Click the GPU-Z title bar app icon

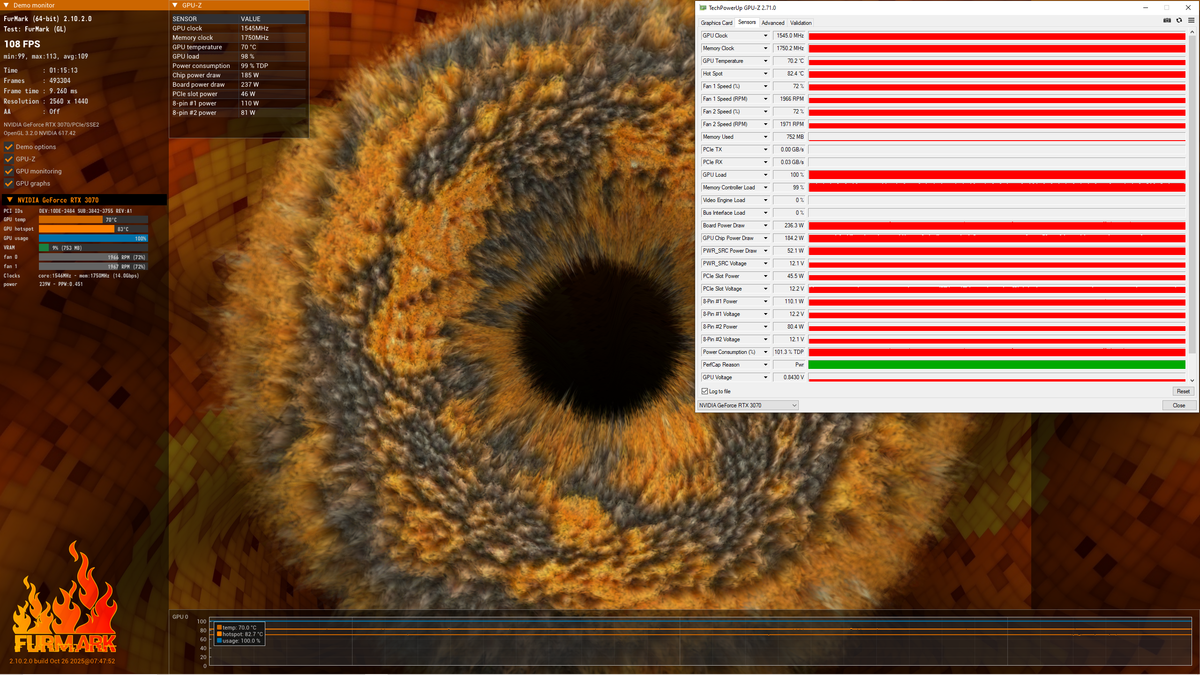coord(703,7)
